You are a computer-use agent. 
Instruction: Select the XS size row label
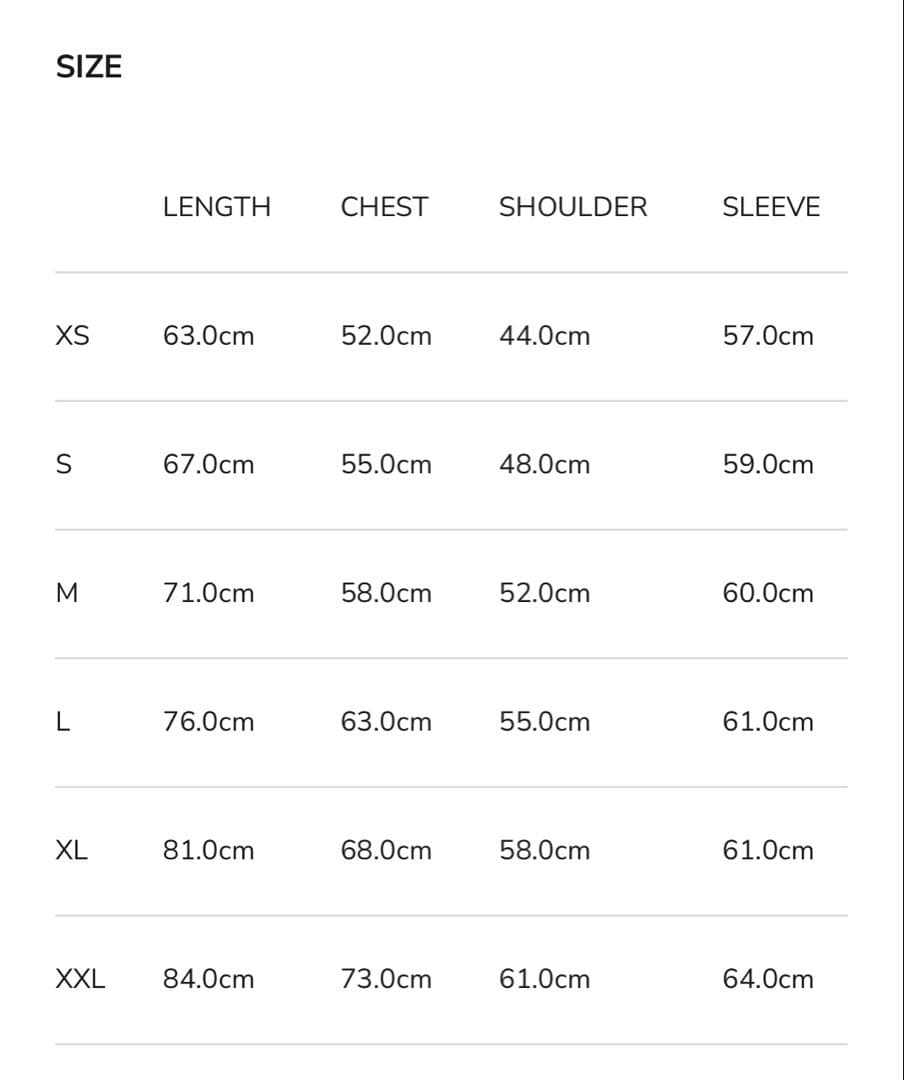click(72, 336)
